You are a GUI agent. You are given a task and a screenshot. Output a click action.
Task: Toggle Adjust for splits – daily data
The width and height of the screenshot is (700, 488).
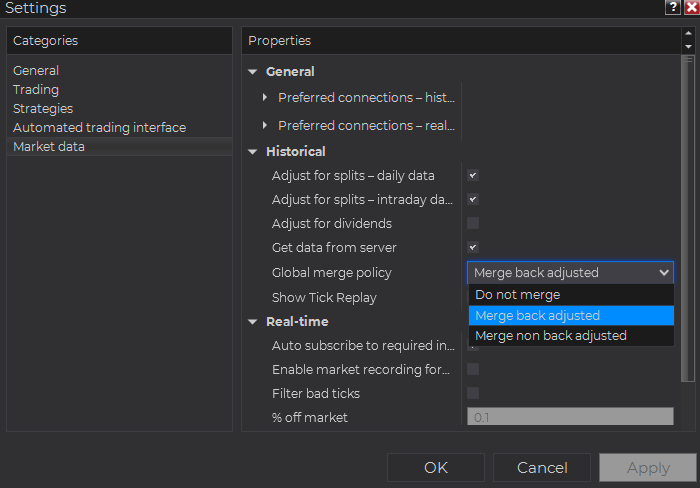(x=473, y=175)
